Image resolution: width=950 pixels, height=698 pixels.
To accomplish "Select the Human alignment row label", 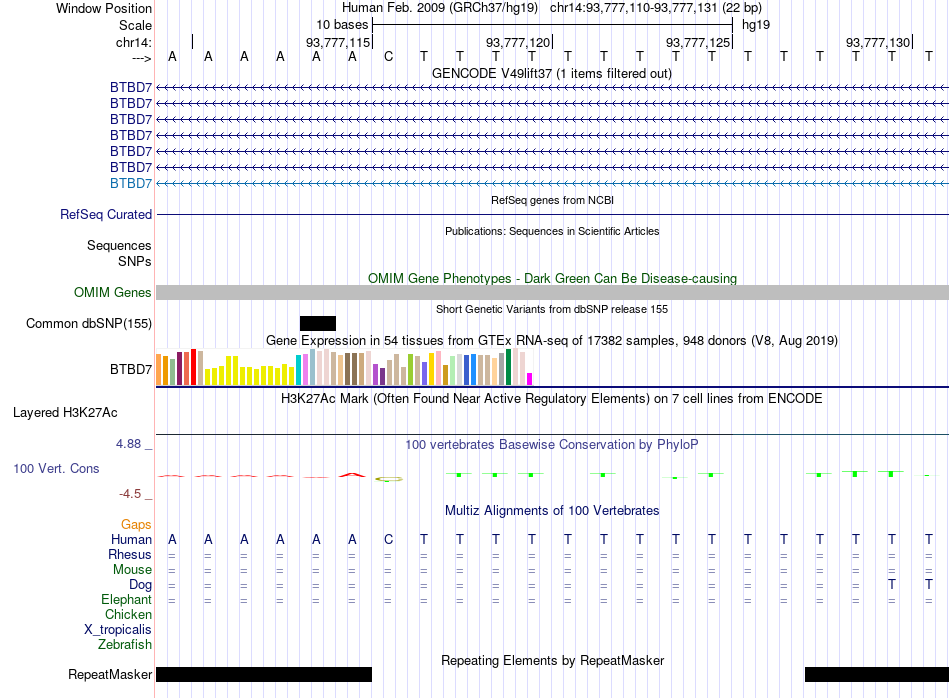I will [131, 540].
